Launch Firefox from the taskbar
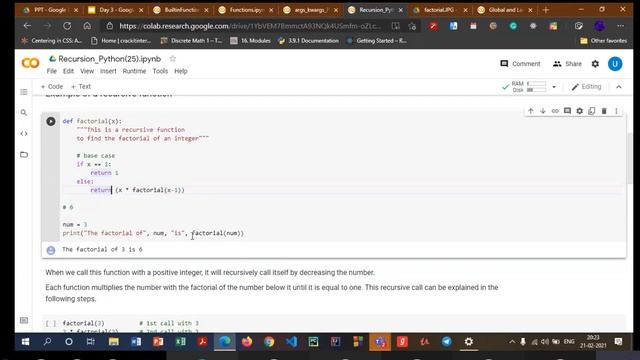Screen dimensions: 640x360 pyautogui.click(x=247, y=342)
